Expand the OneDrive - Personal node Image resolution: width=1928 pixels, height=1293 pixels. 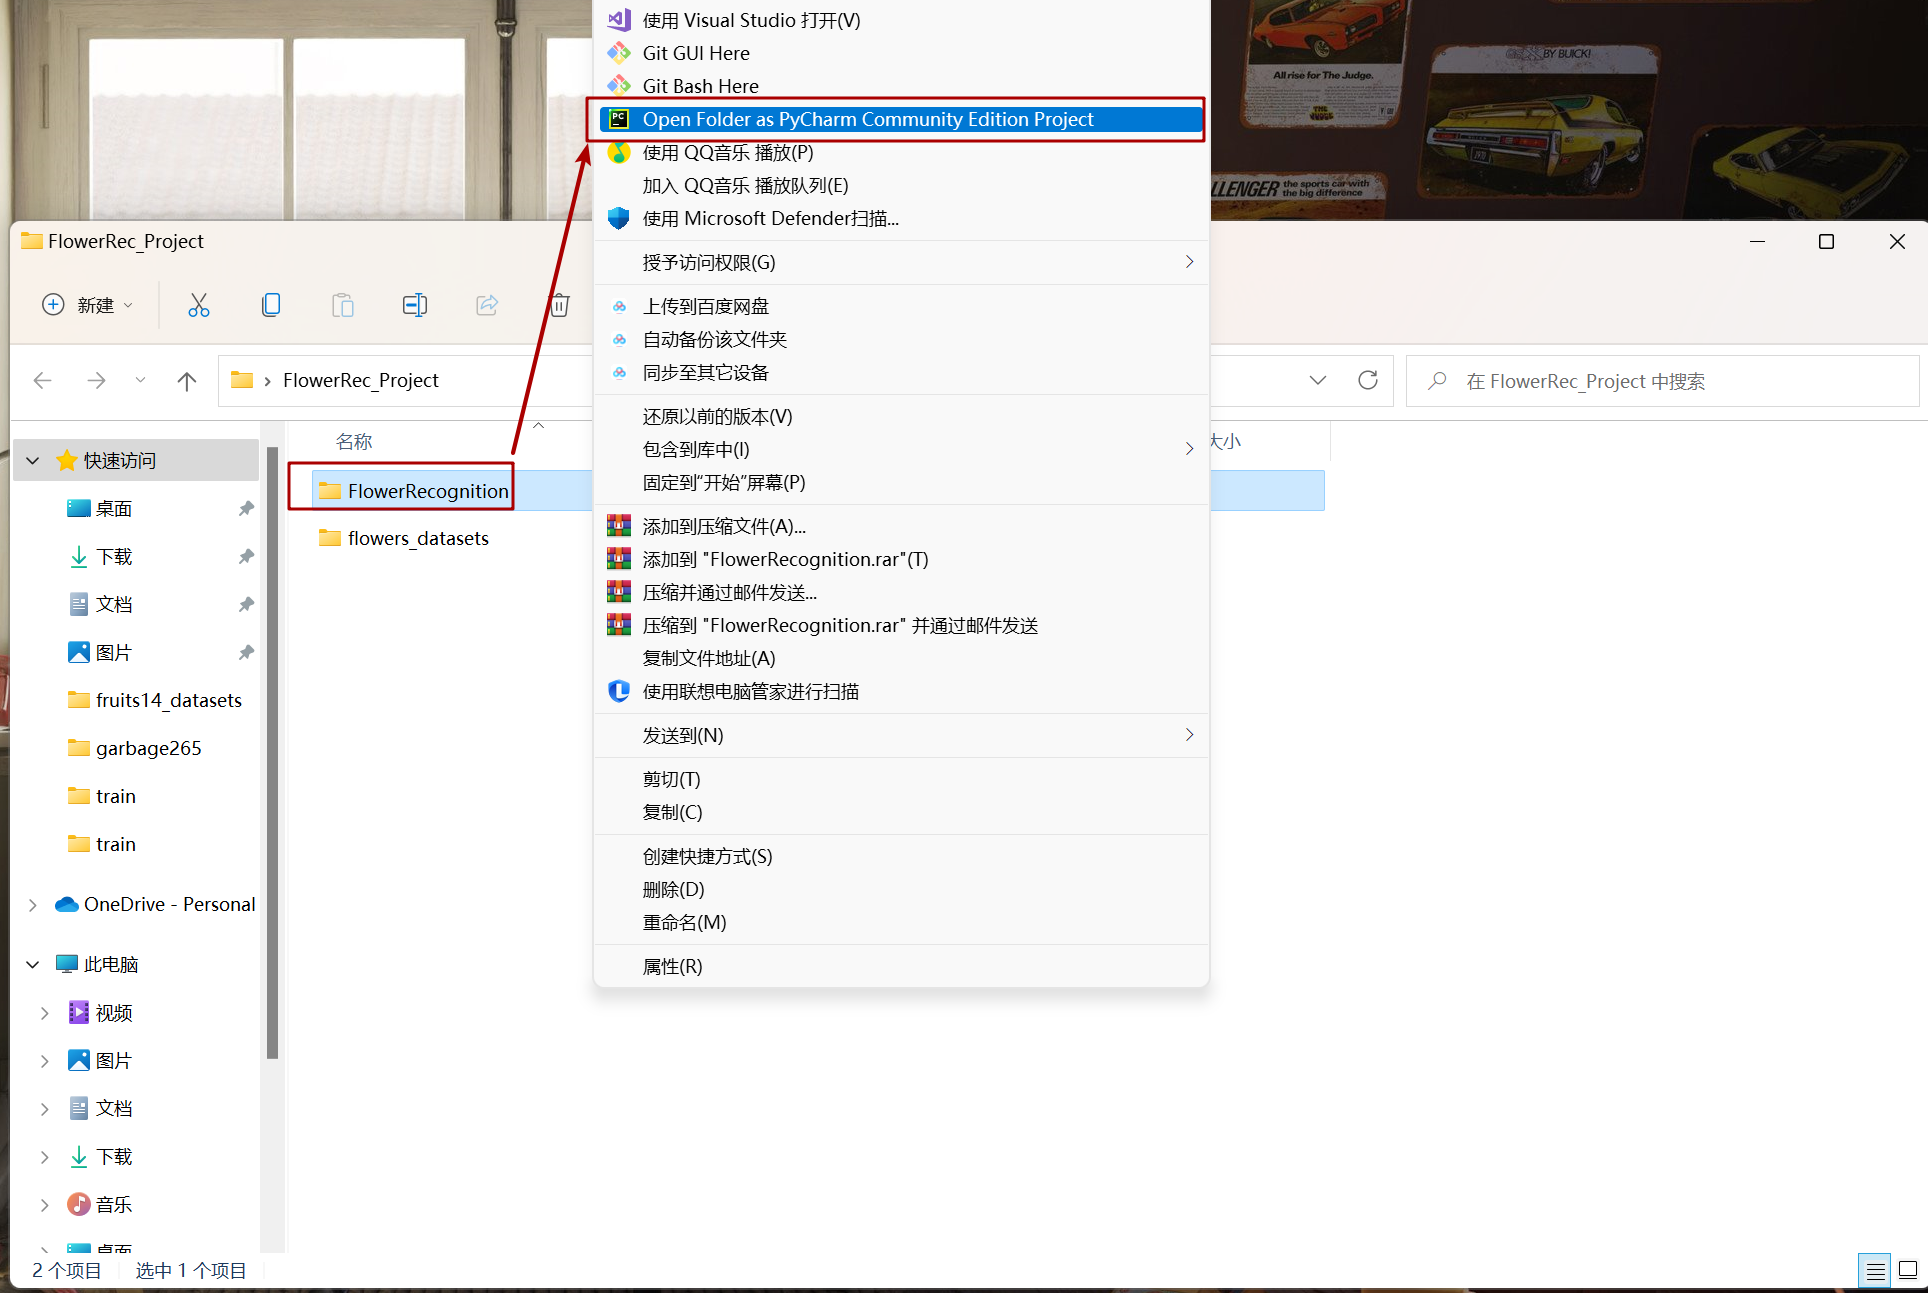[33, 904]
